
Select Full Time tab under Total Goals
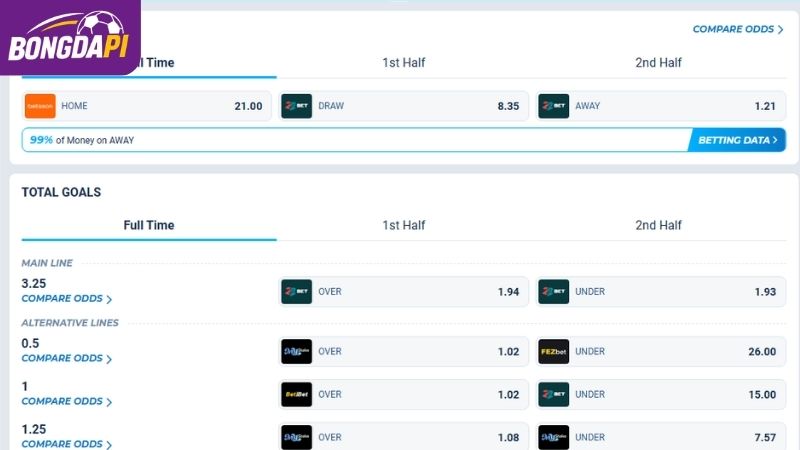(x=149, y=225)
